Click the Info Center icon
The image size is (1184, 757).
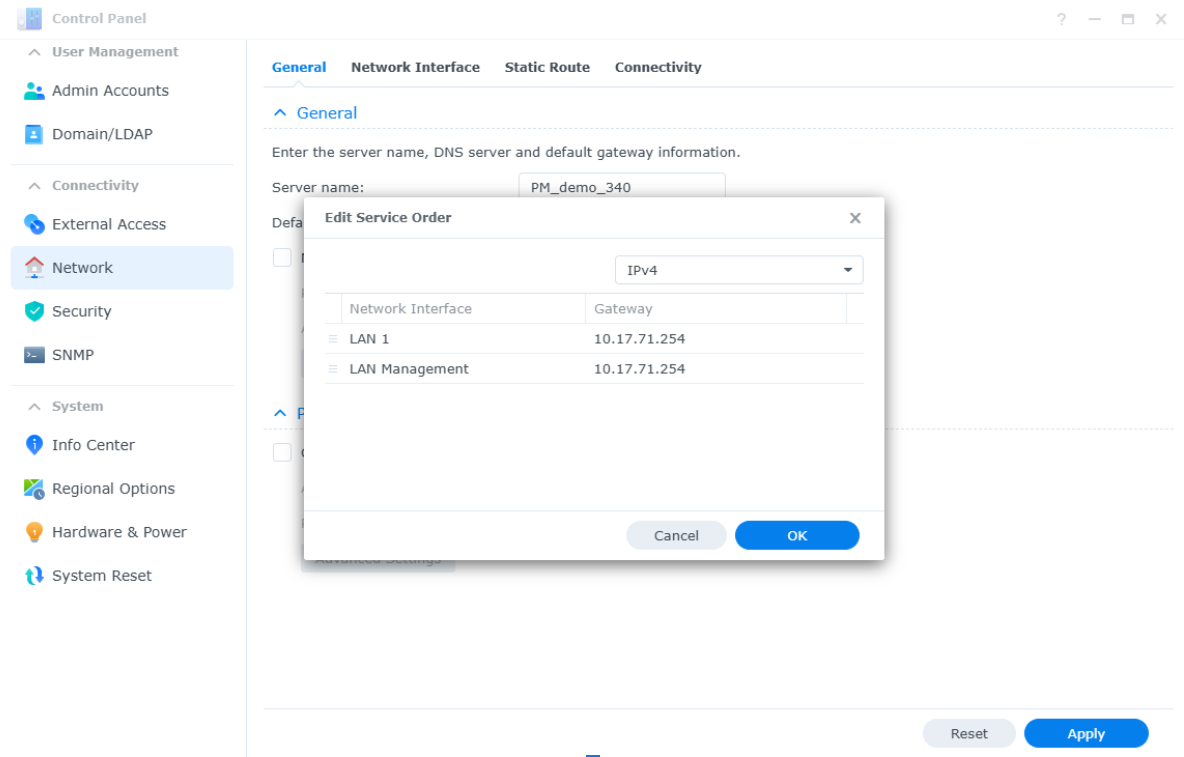[x=34, y=445]
